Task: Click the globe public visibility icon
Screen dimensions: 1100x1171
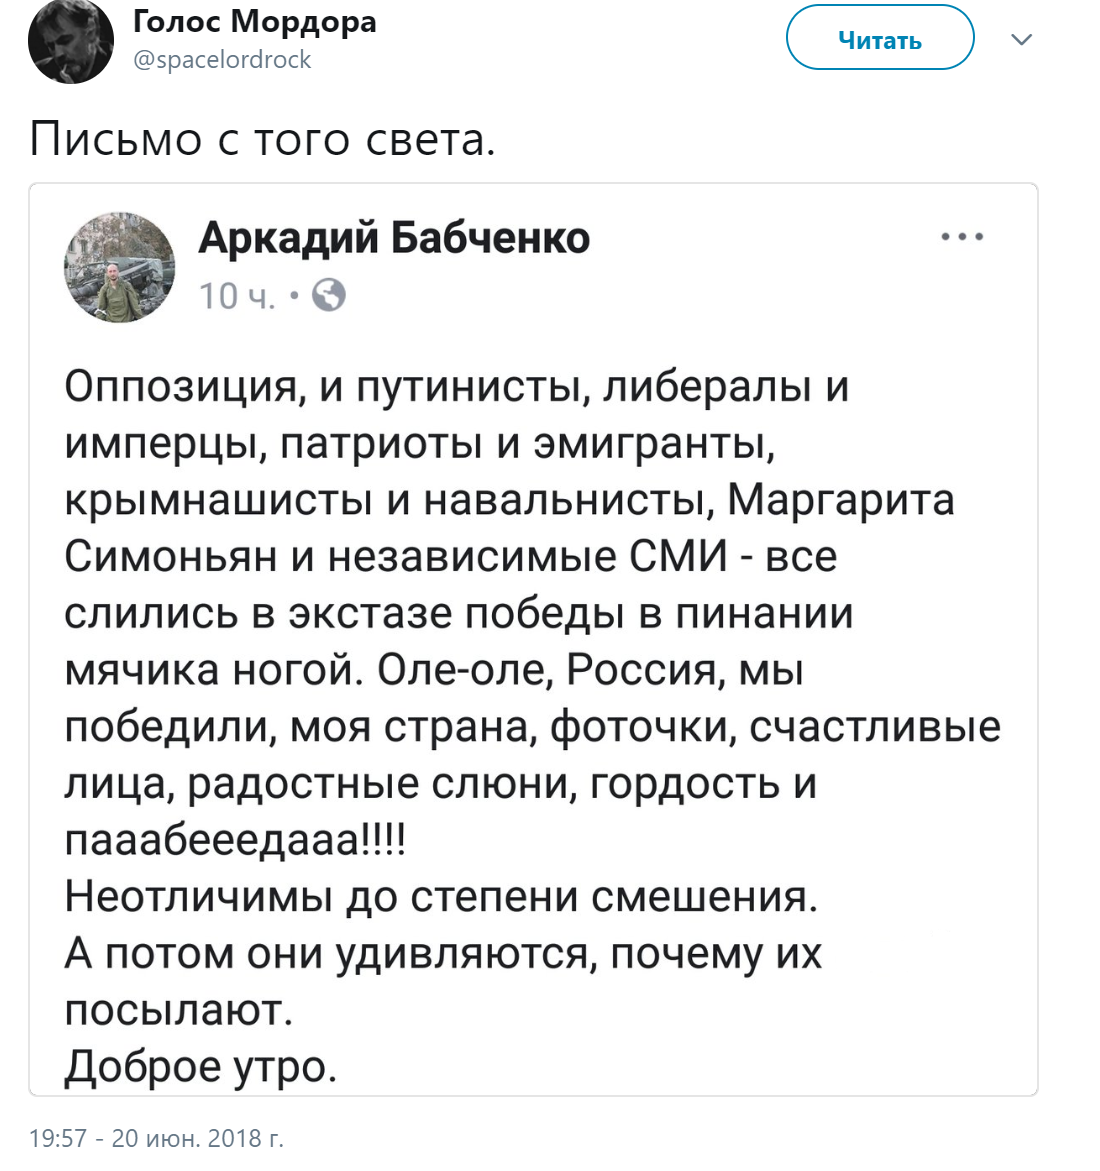Action: click(329, 296)
